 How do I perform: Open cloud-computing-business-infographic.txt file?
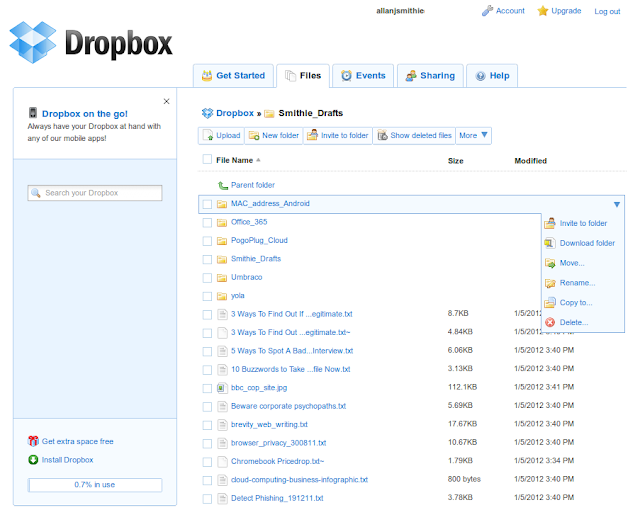[299, 480]
